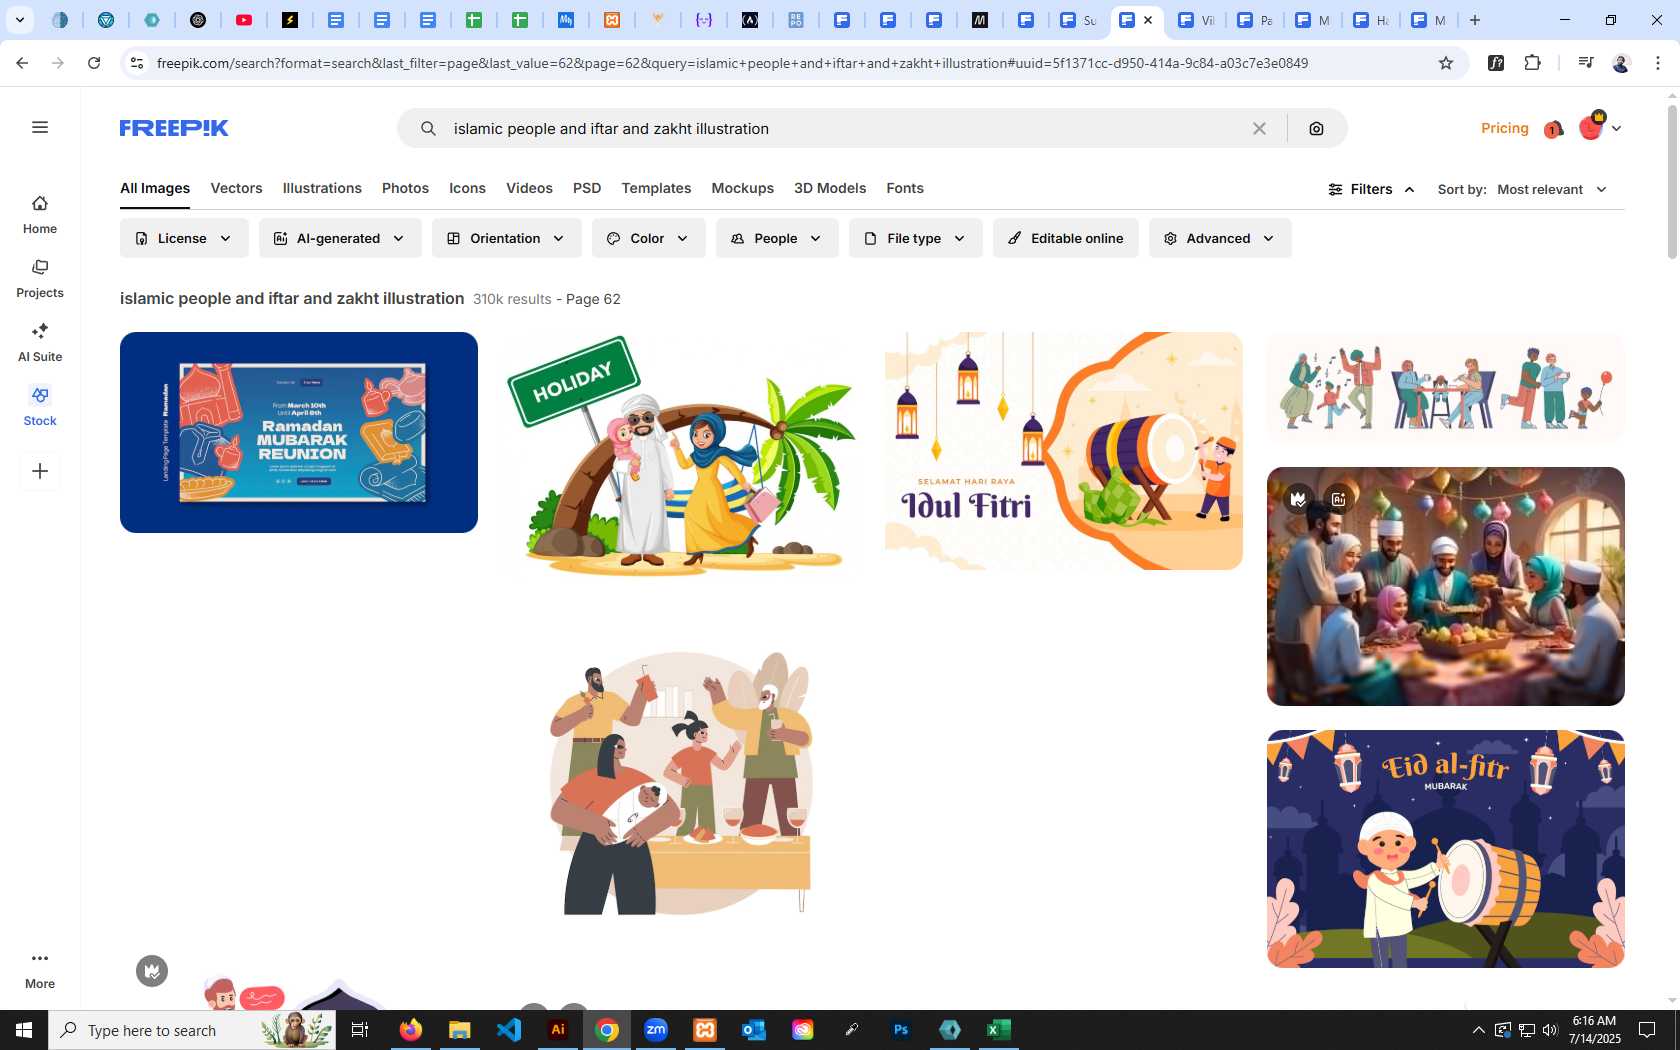
Task: Open Ramadan Mubarak Reunion thumbnail
Action: tap(299, 432)
